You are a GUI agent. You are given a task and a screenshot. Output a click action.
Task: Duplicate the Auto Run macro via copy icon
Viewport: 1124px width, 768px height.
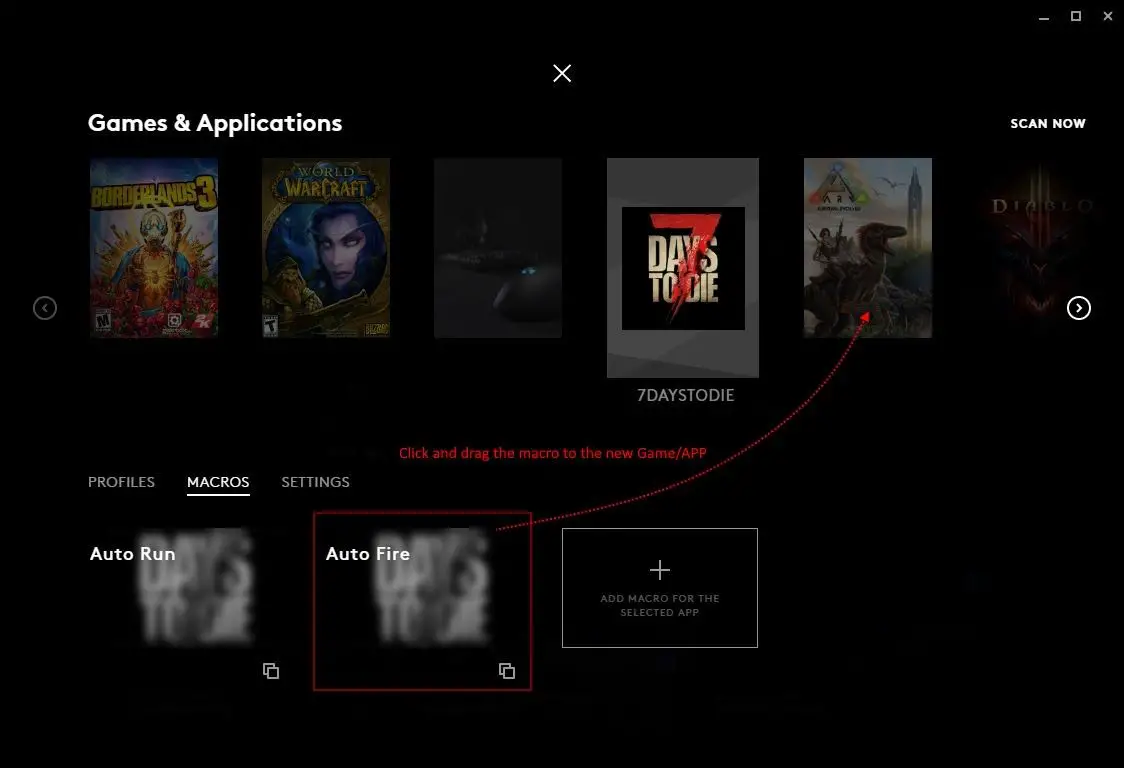[x=270, y=670]
